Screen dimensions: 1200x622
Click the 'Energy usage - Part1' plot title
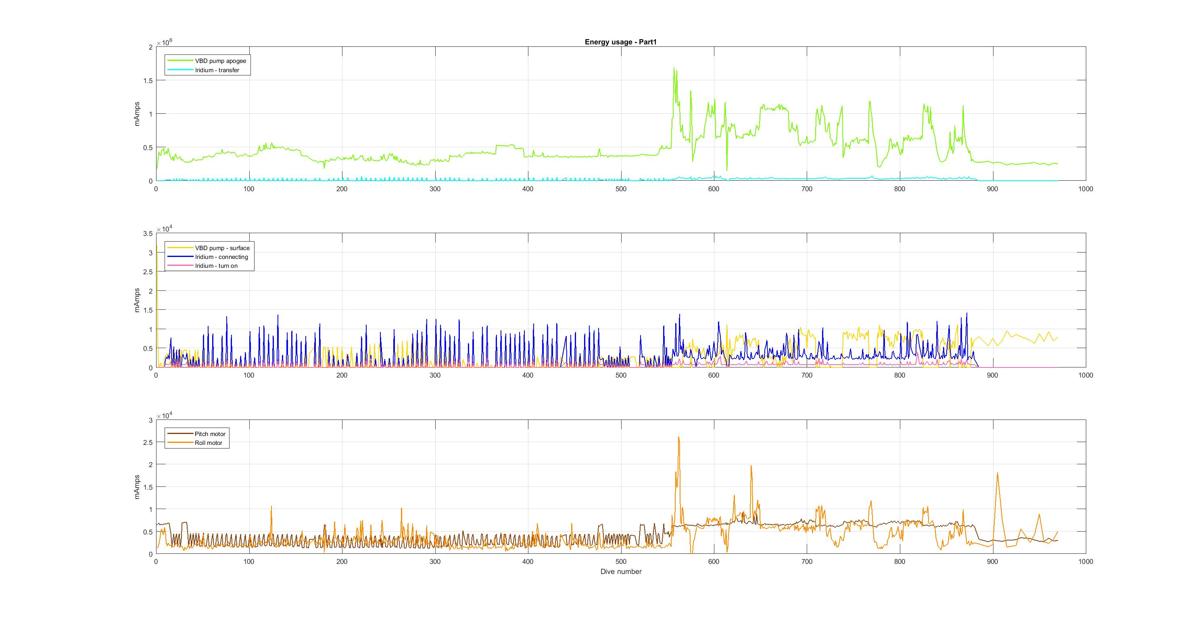(620, 42)
